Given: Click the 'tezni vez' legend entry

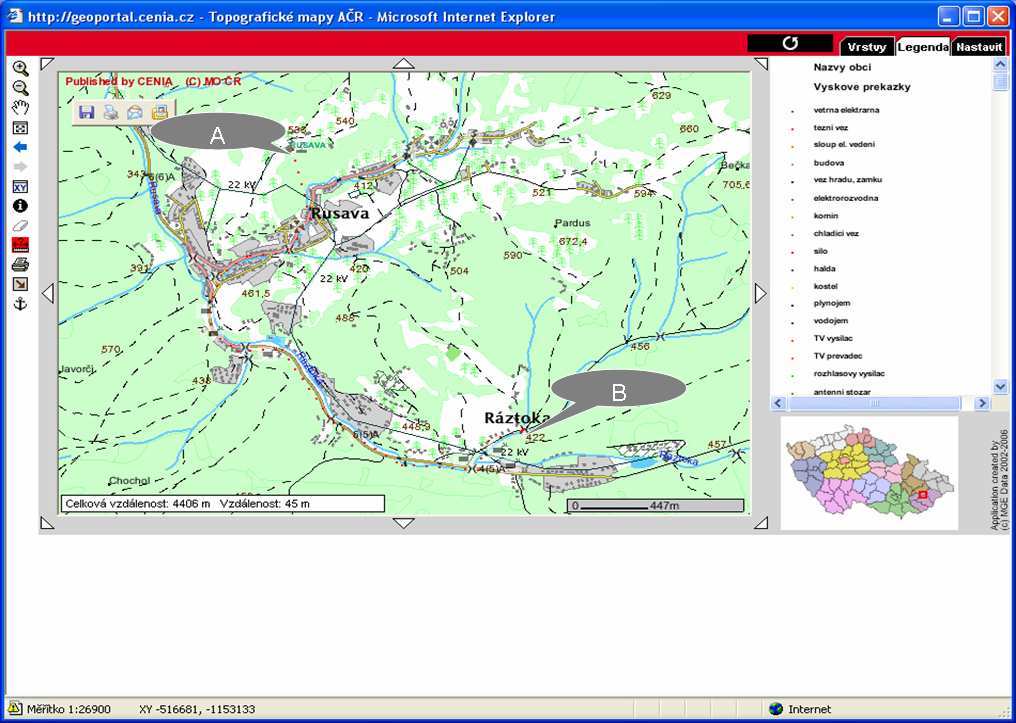Looking at the screenshot, I should pos(831,128).
